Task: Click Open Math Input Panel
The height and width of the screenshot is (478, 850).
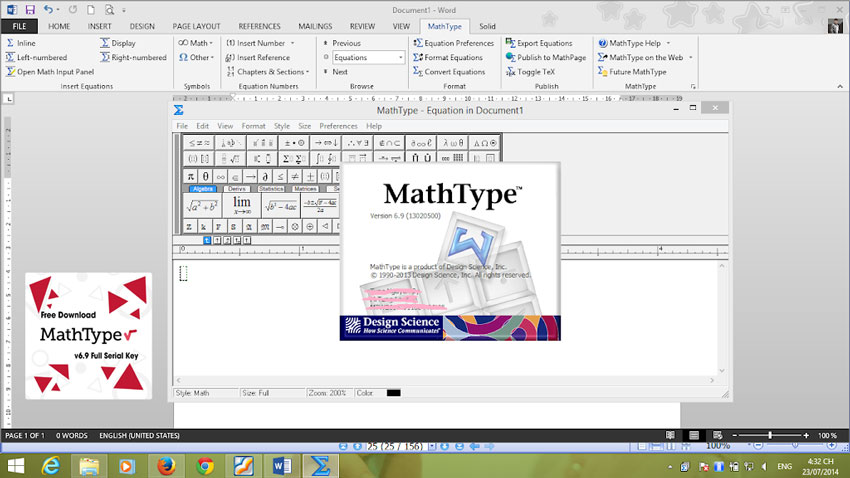Action: [x=50, y=72]
